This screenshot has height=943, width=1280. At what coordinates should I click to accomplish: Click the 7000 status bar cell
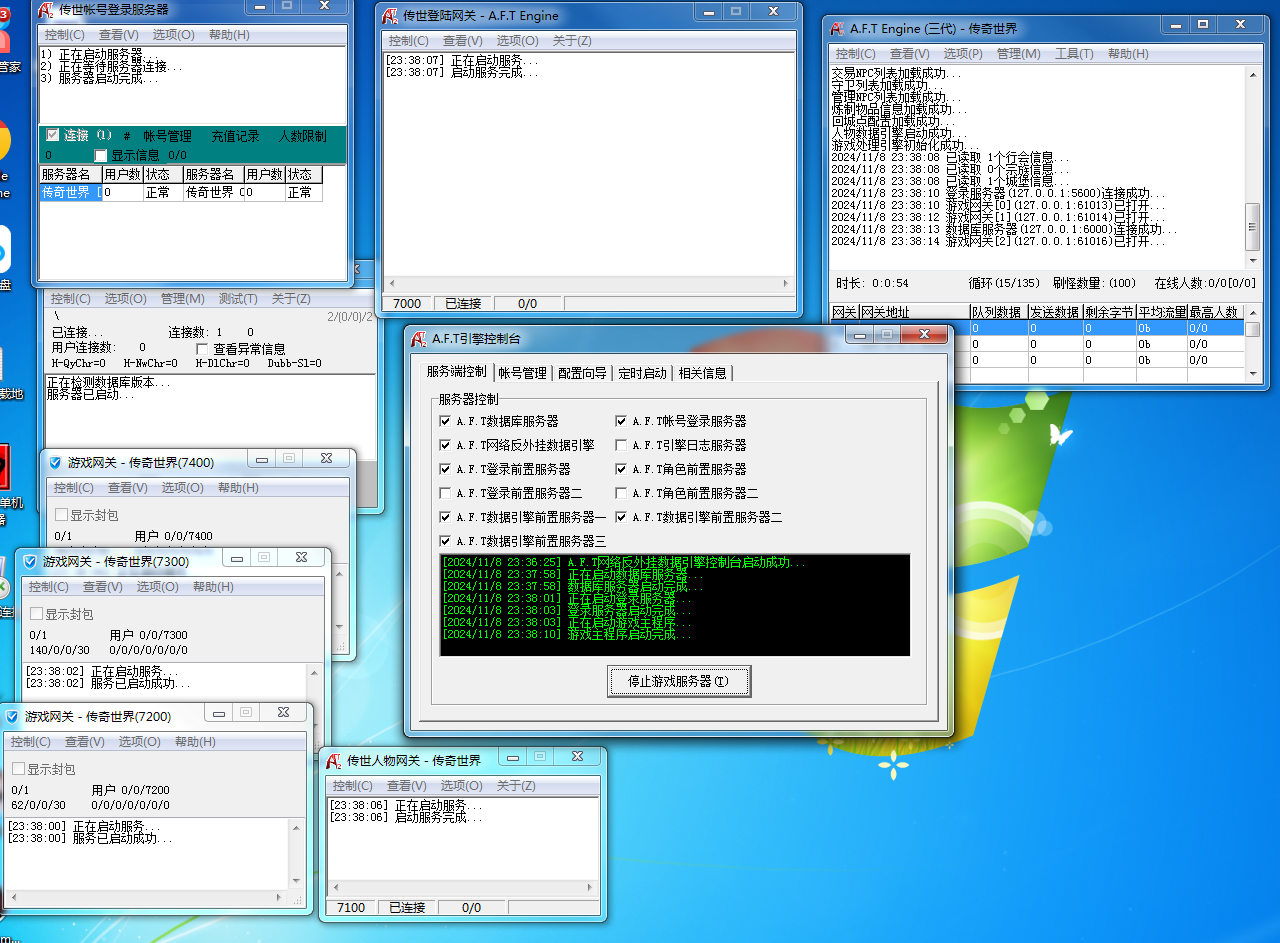(x=407, y=304)
